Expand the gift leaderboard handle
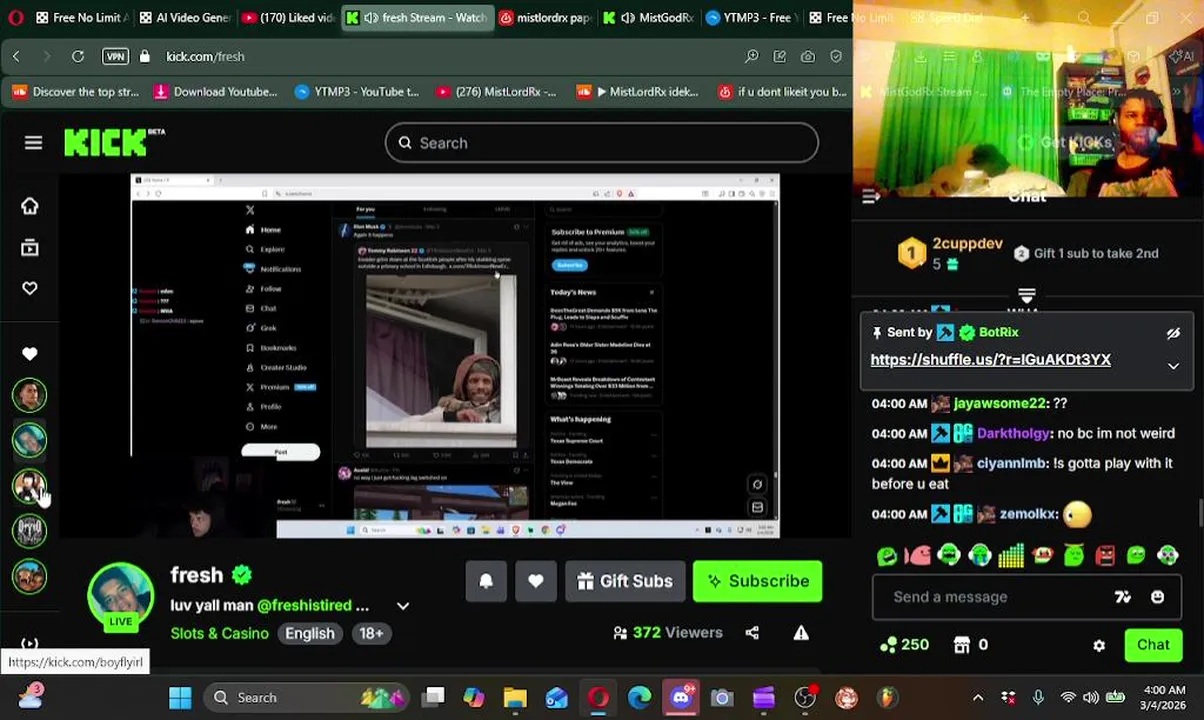1204x720 pixels. coord(1026,295)
